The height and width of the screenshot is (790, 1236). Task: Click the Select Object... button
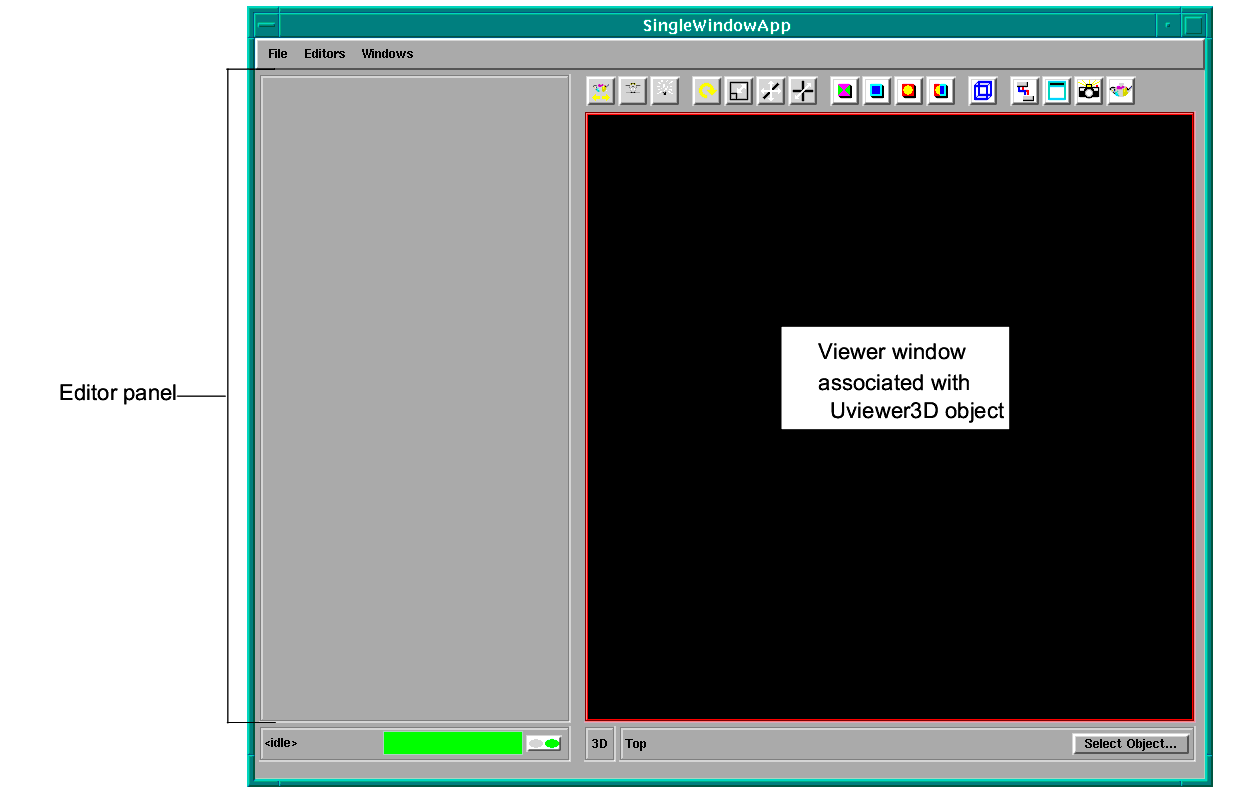point(1130,744)
